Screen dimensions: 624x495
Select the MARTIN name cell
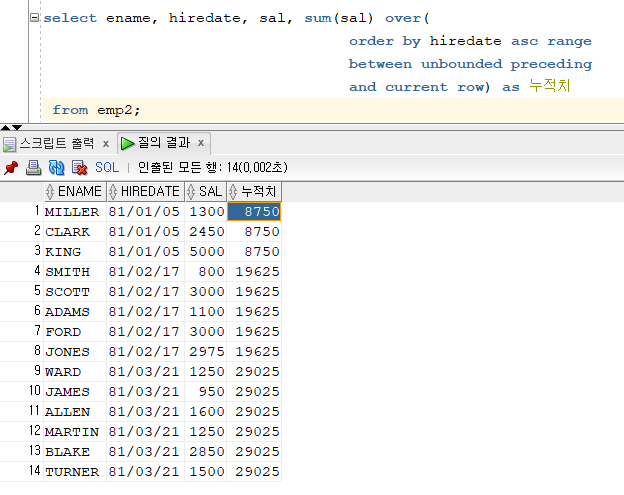[x=75, y=432]
